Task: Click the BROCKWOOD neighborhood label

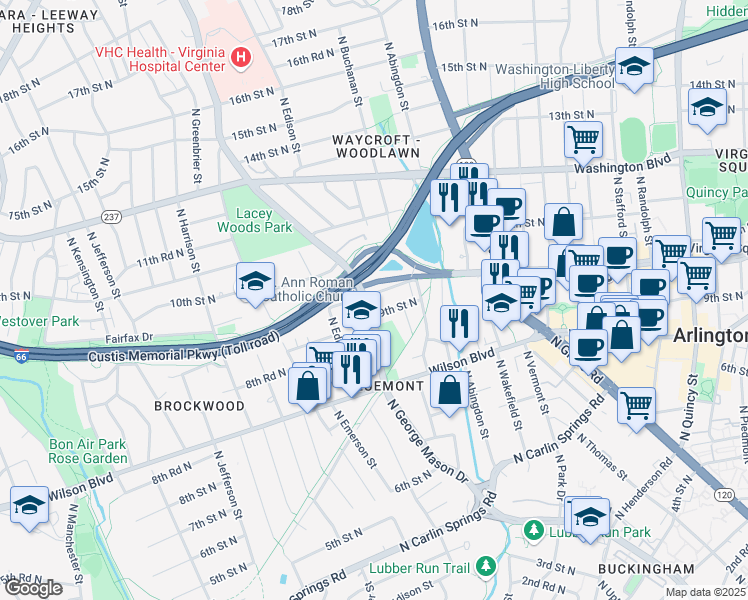Action: [x=199, y=406]
